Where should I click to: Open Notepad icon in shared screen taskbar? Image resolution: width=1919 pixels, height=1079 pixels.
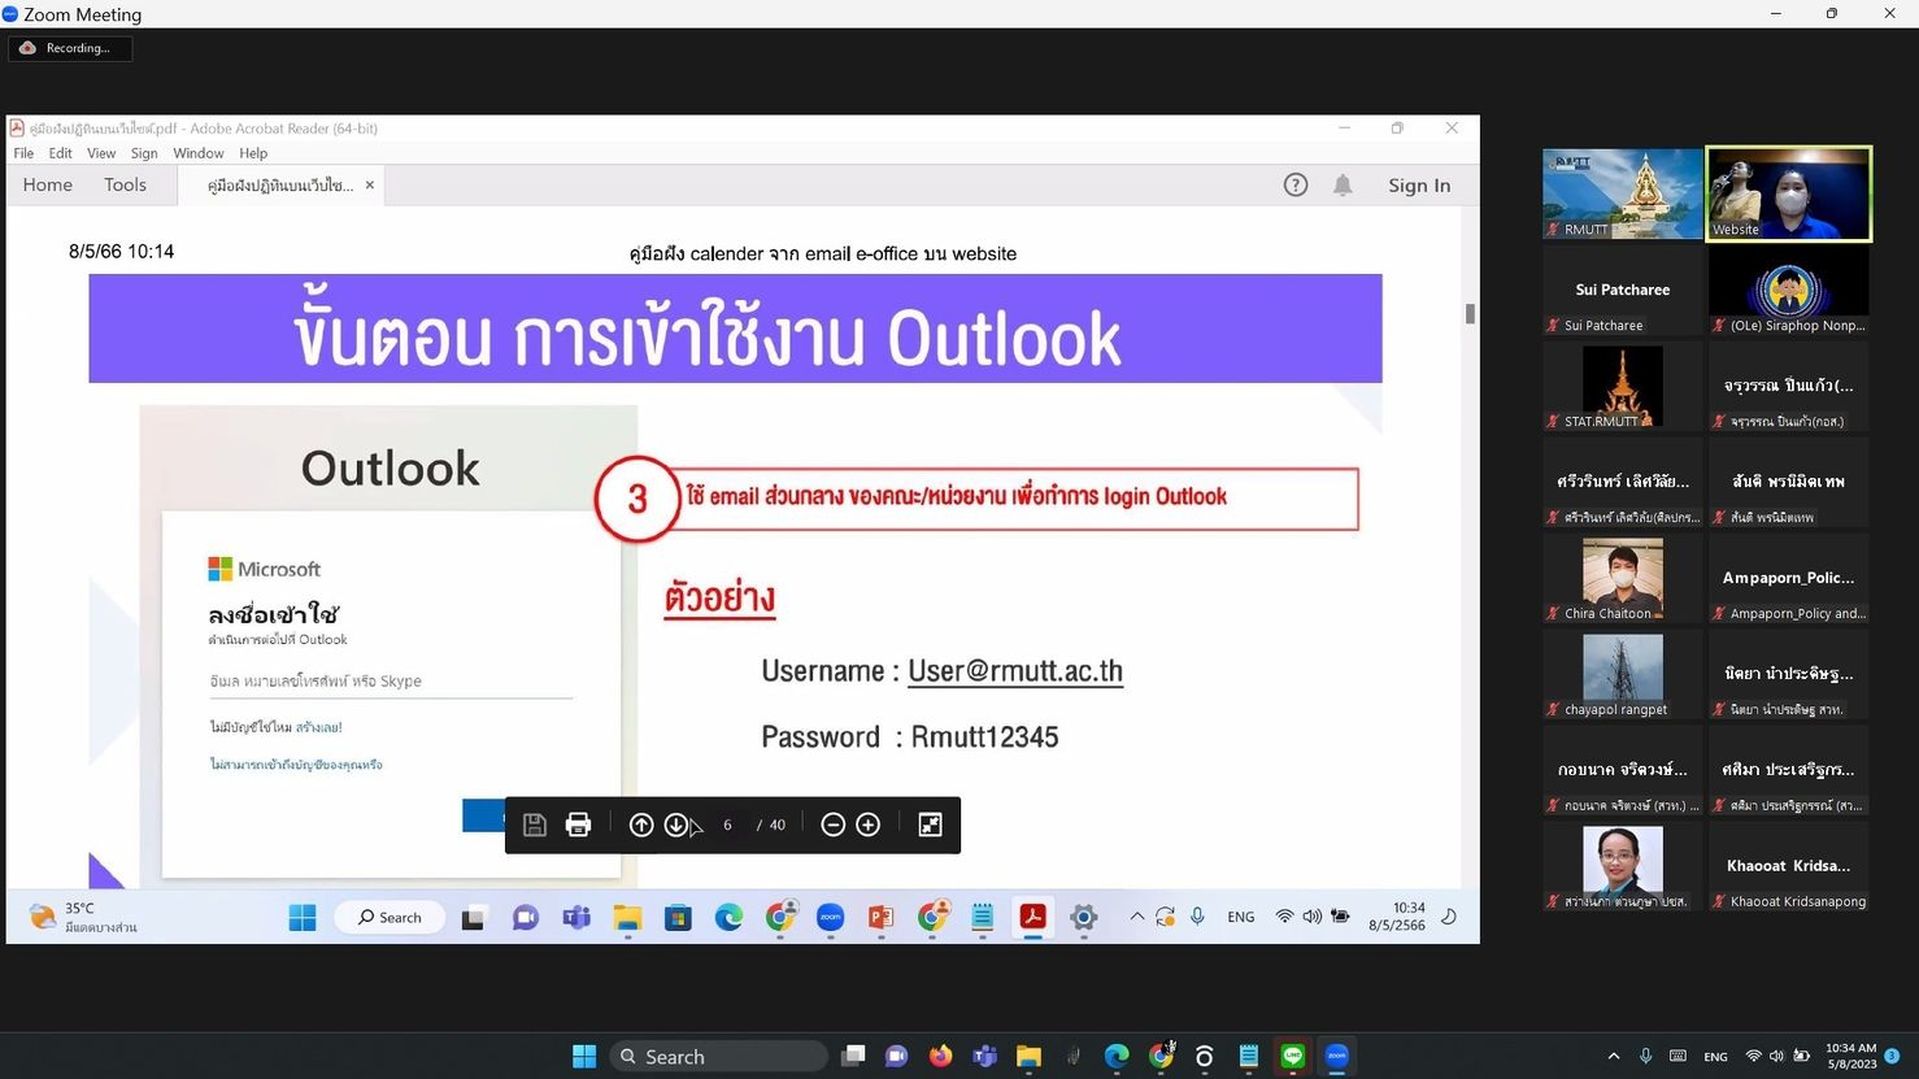982,917
